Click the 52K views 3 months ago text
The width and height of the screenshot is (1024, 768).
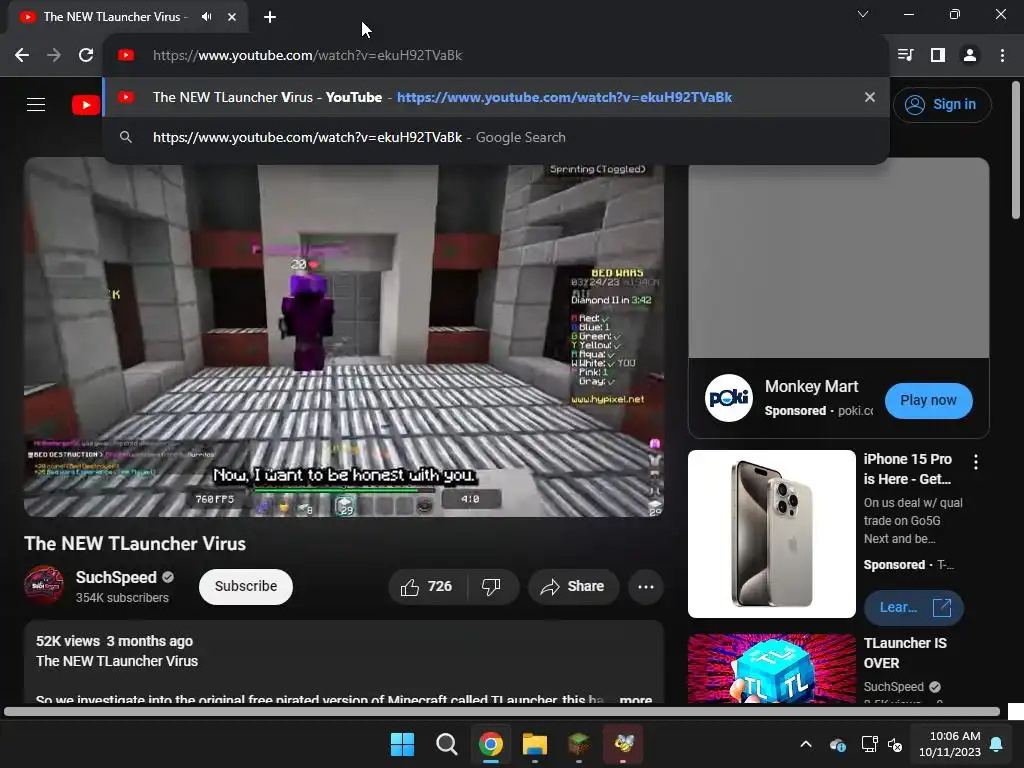click(x=114, y=641)
